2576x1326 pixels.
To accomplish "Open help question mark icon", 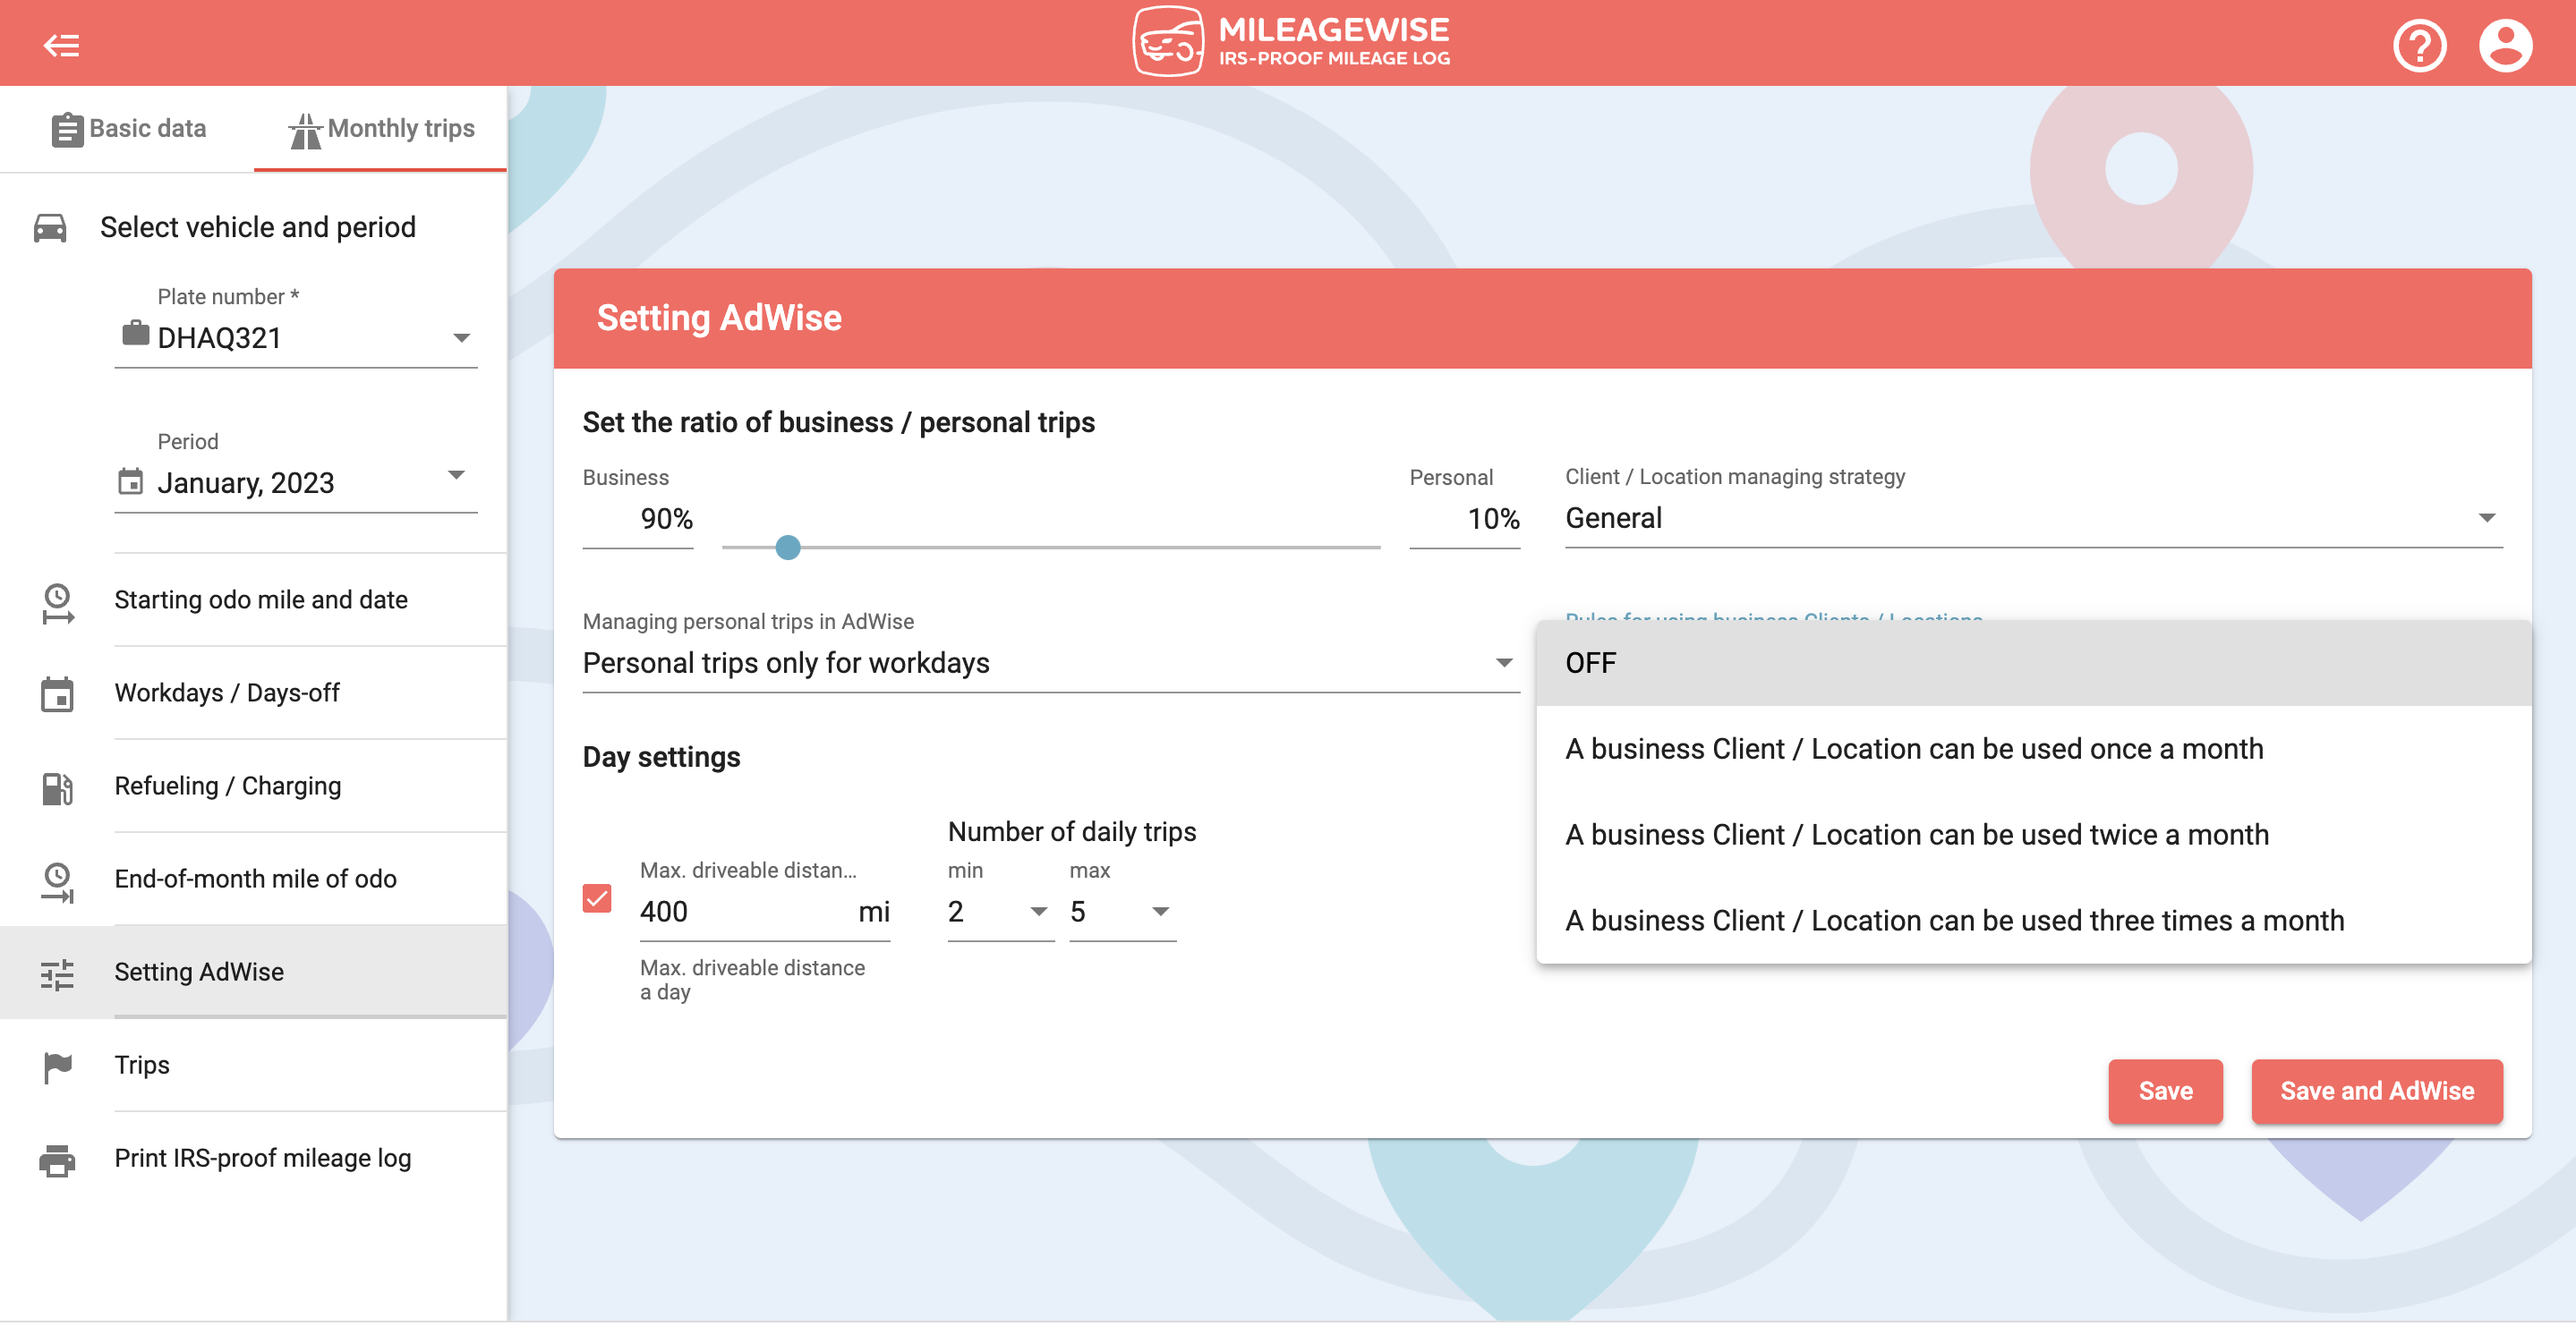I will (x=2419, y=45).
